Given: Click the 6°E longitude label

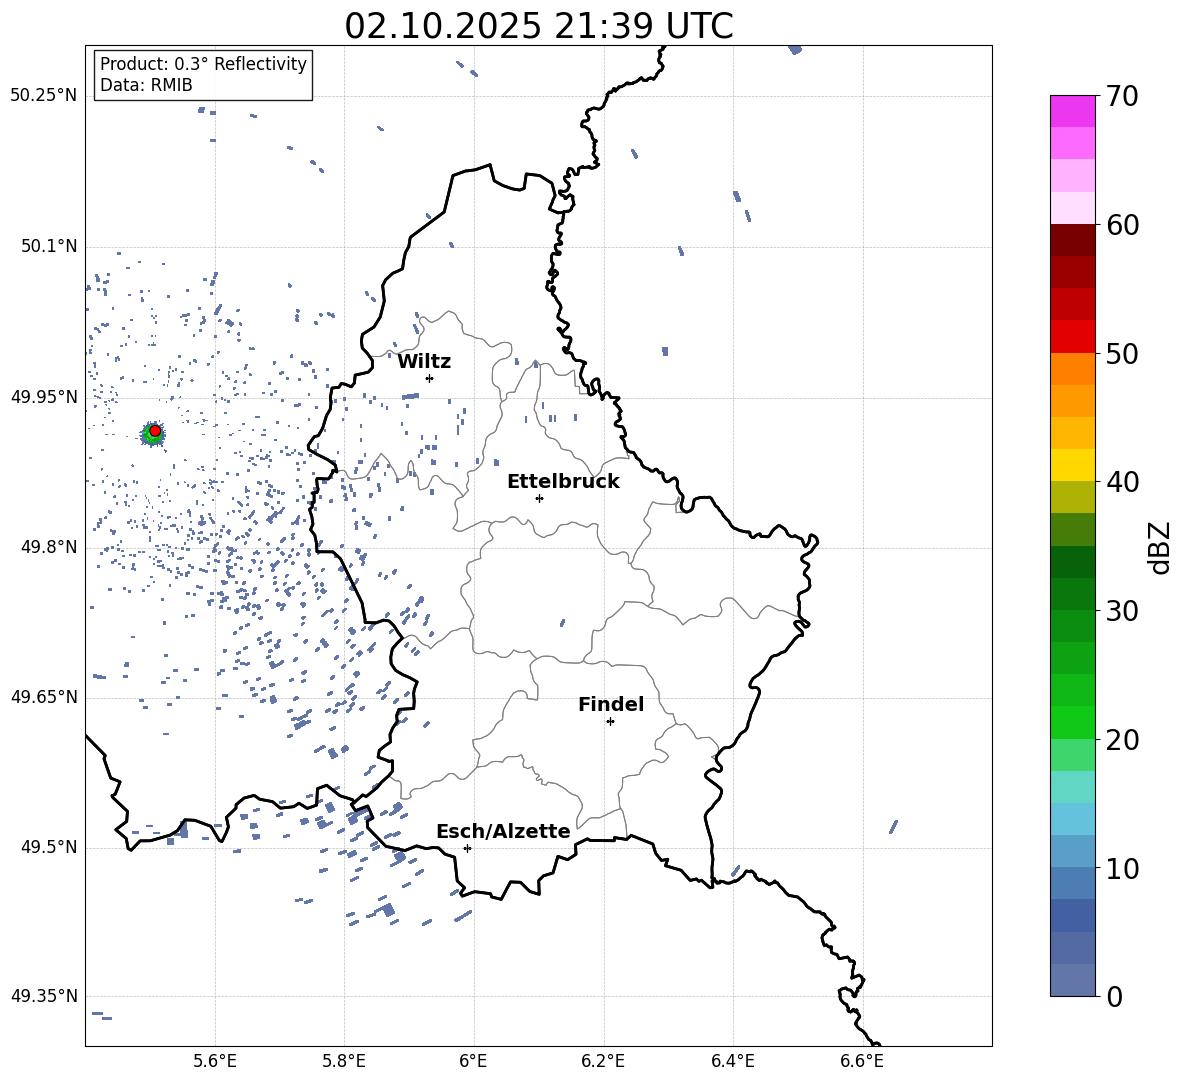Looking at the screenshot, I should pyautogui.click(x=473, y=1061).
